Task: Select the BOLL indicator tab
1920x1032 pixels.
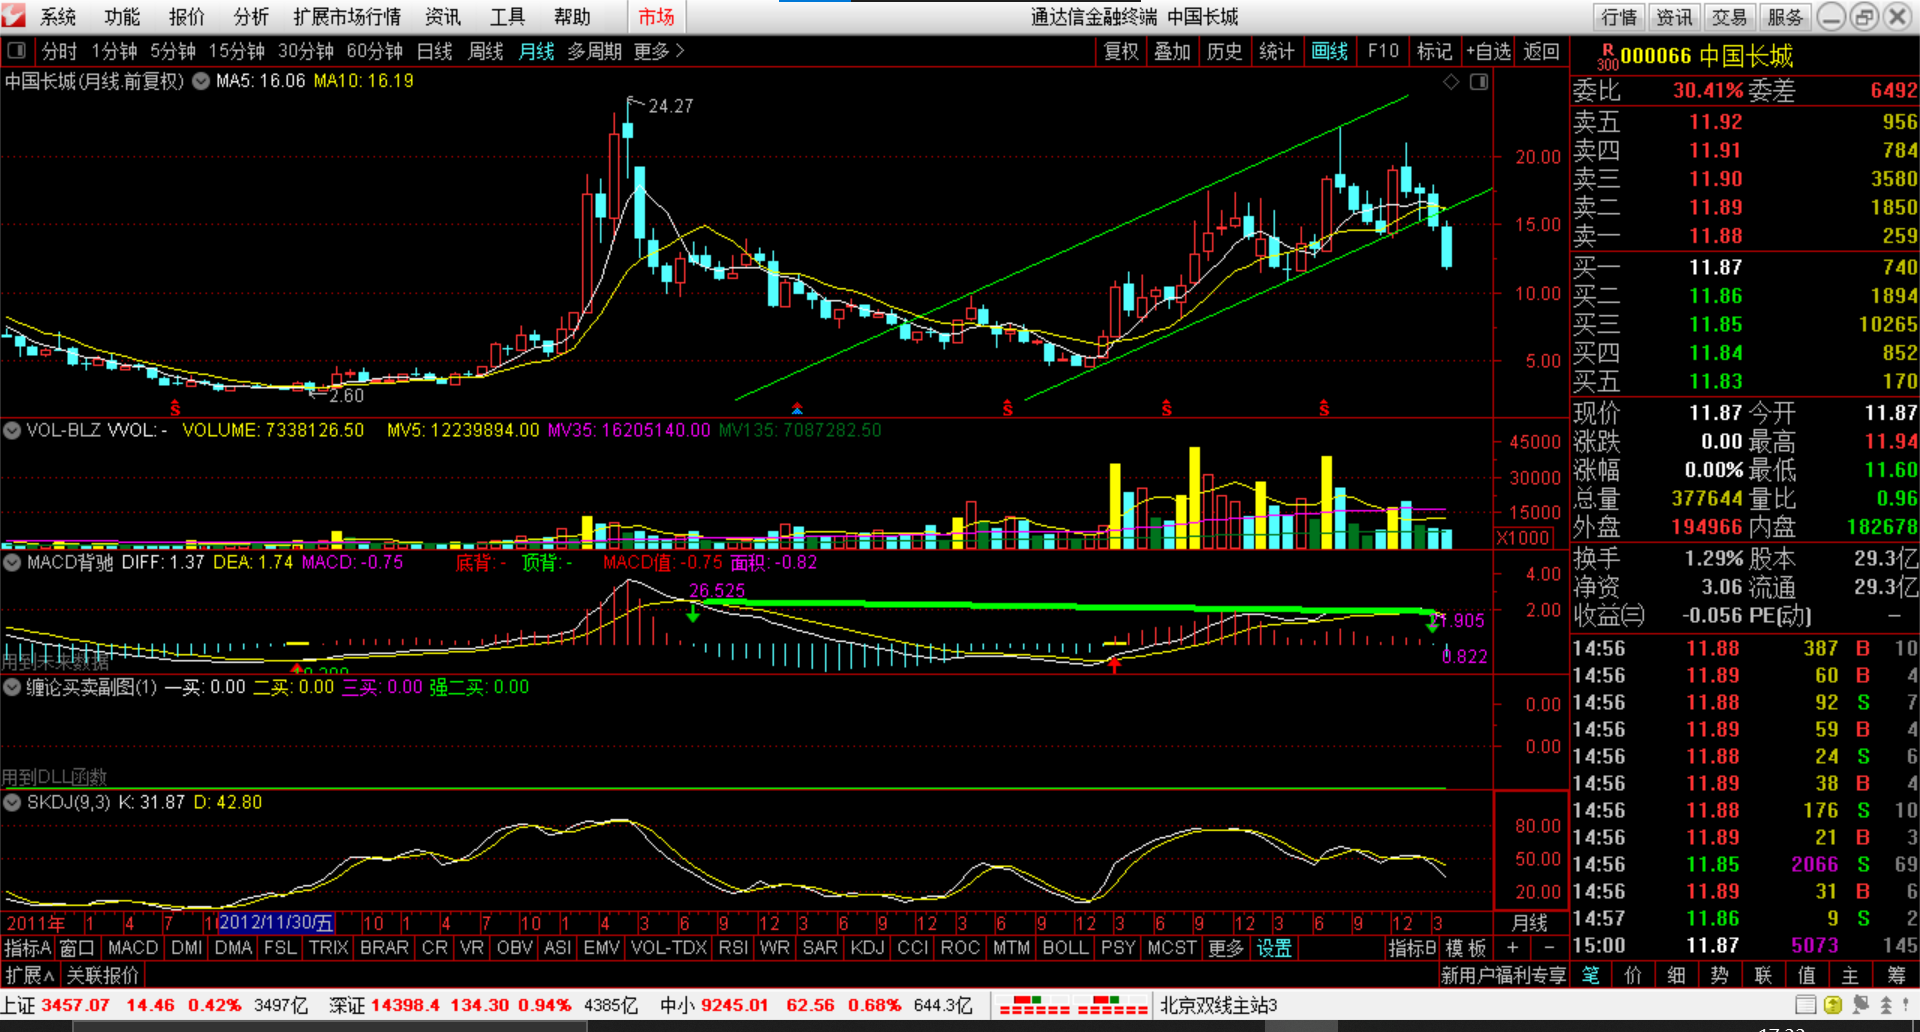Action: tap(1064, 947)
